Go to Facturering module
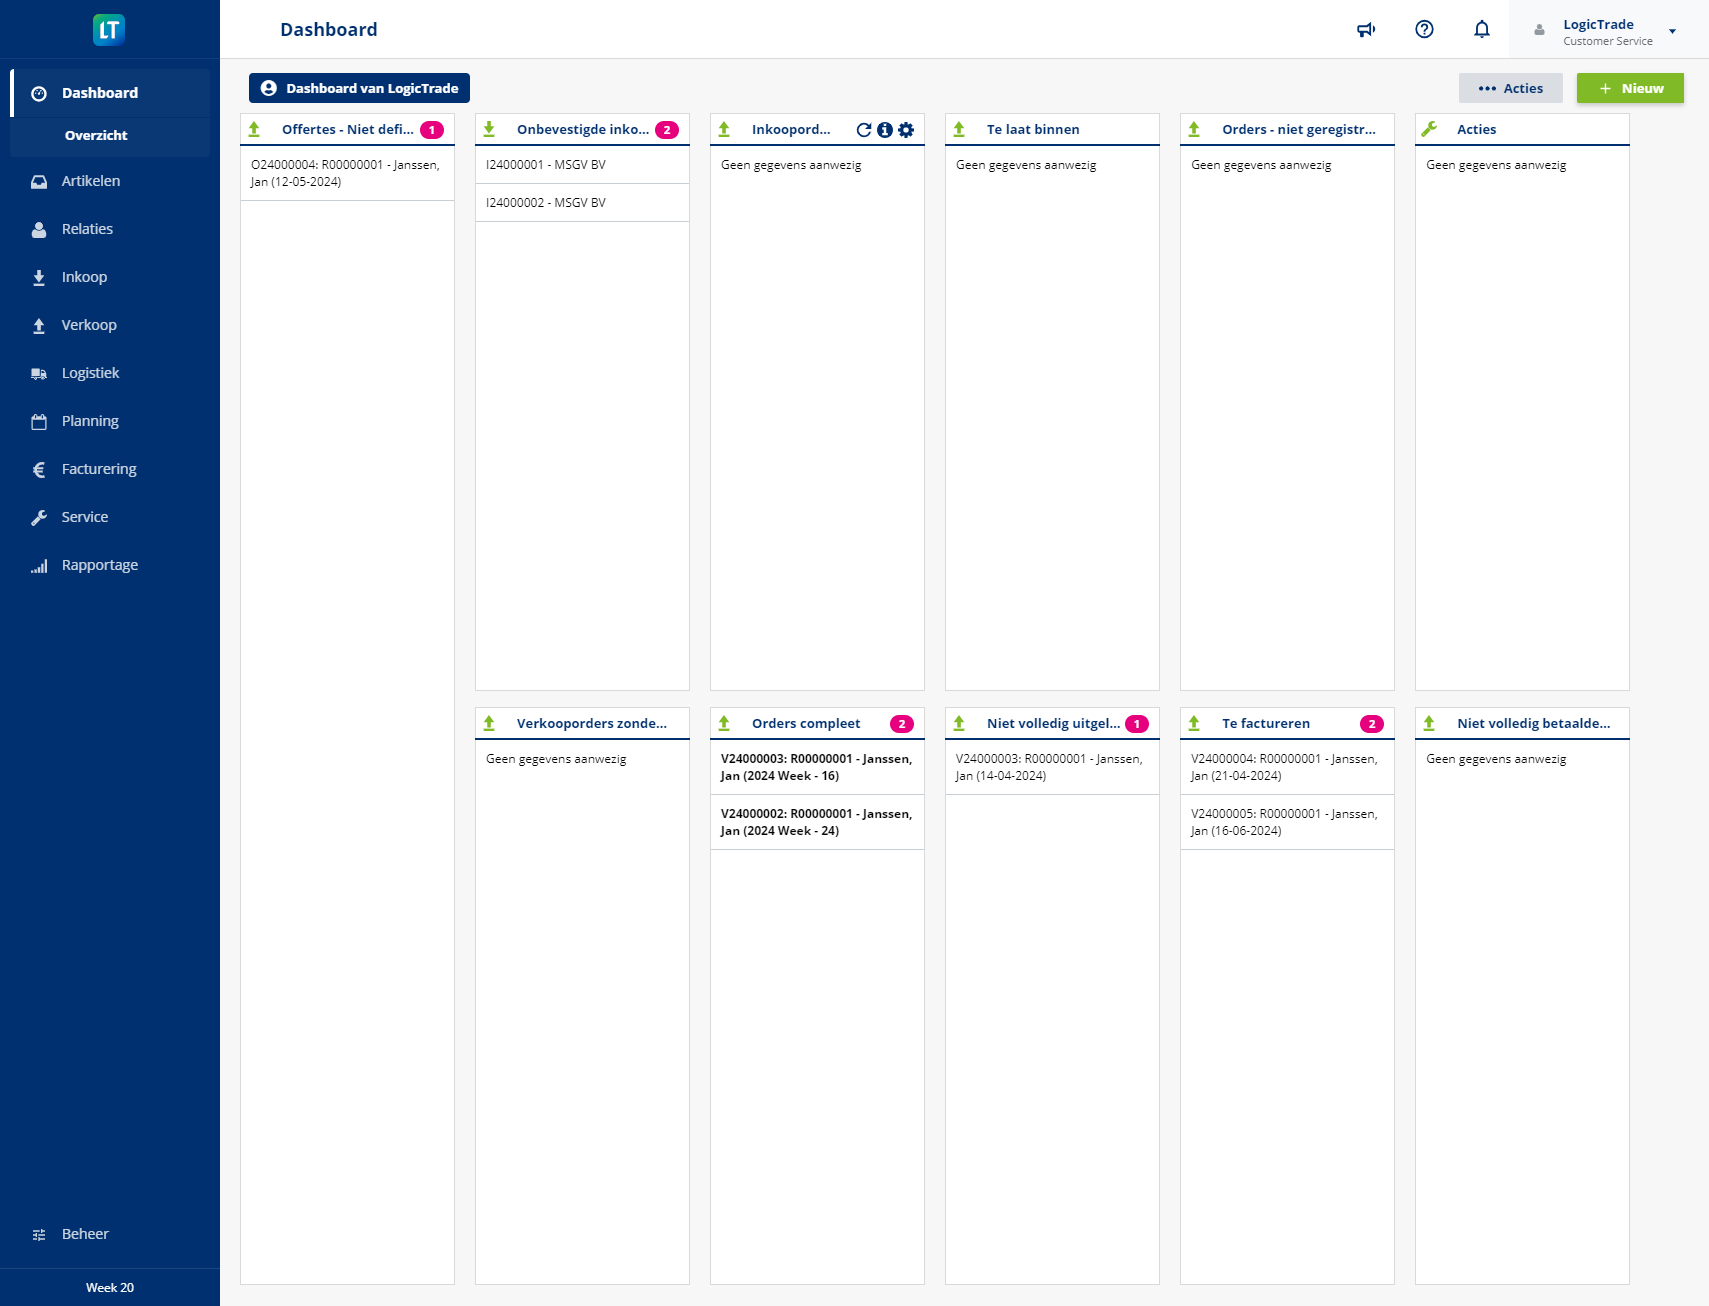The width and height of the screenshot is (1709, 1306). (110, 469)
